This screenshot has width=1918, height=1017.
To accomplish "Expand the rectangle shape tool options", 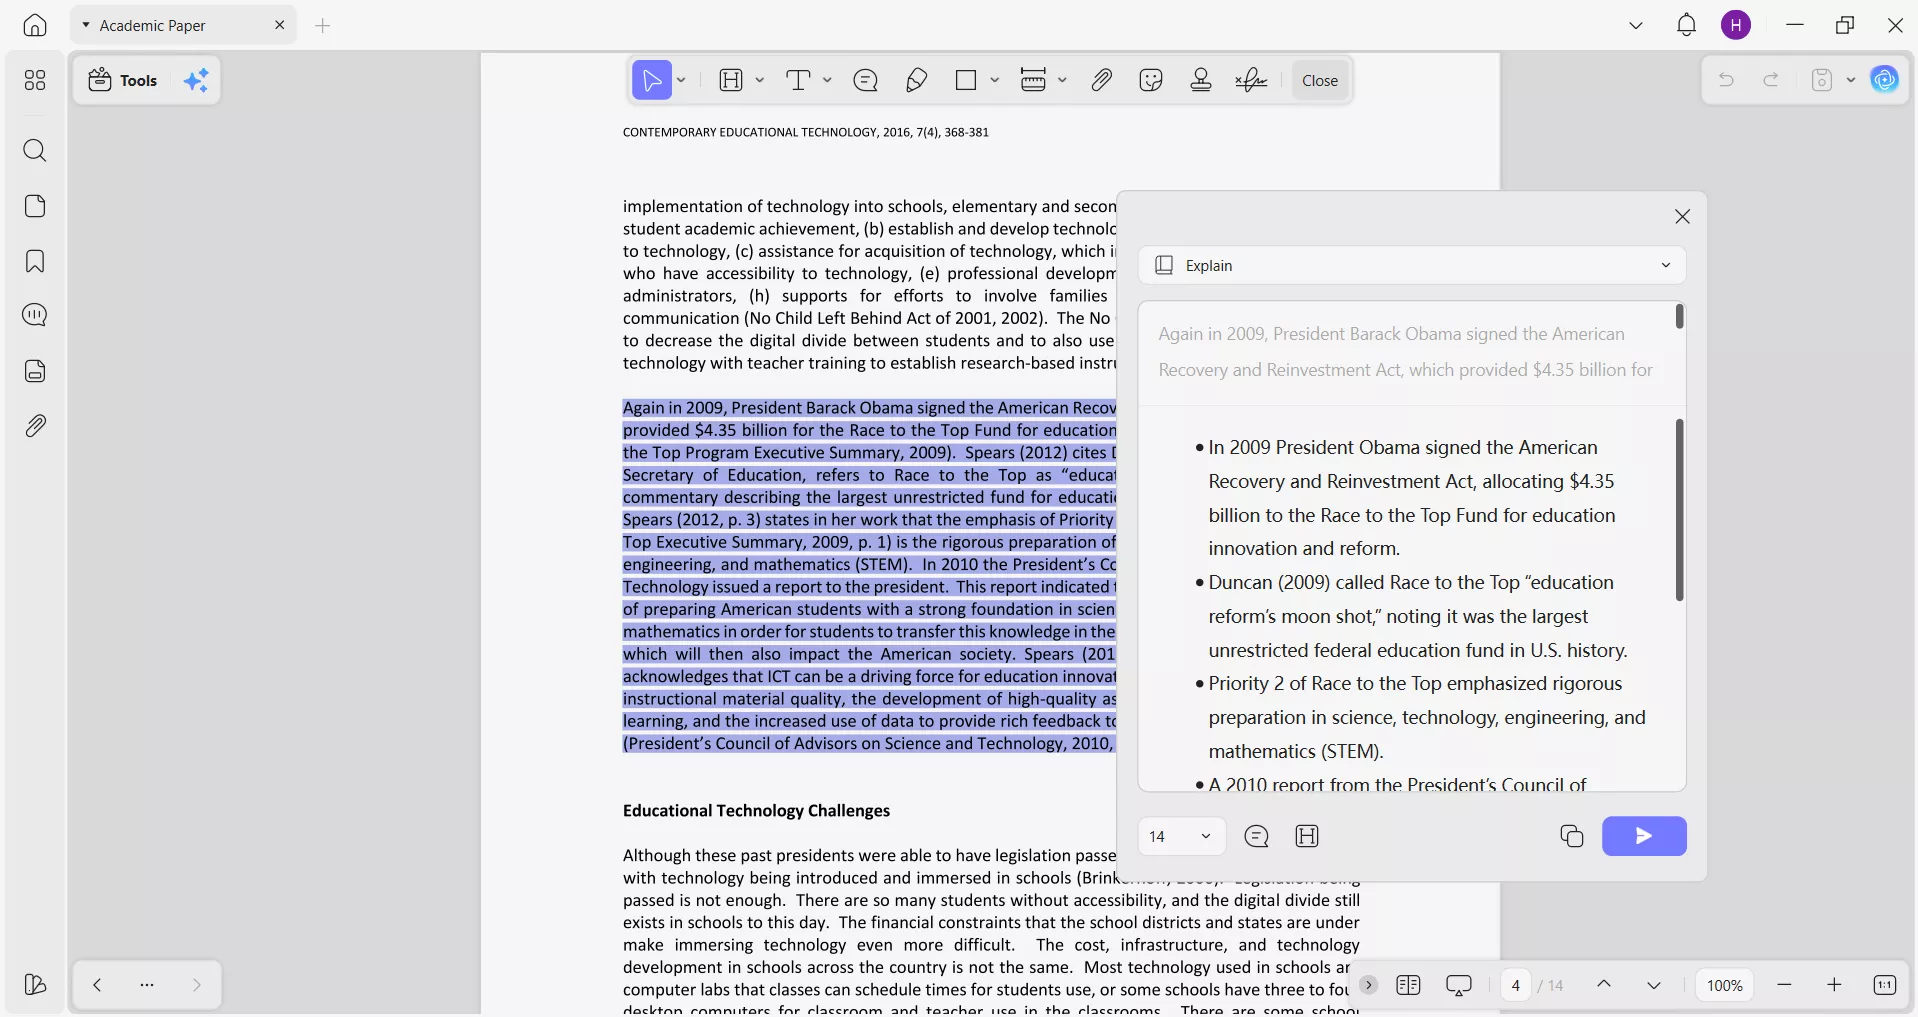I will coord(994,80).
